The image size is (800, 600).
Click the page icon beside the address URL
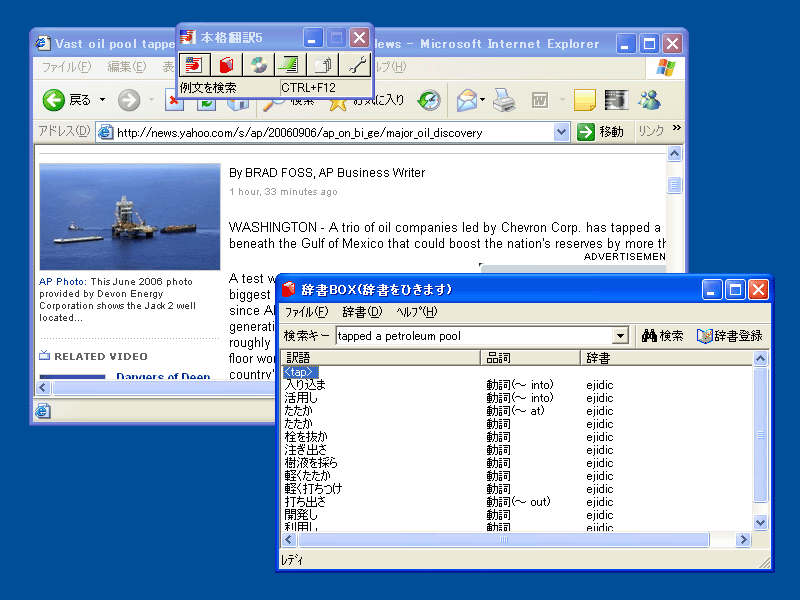[x=106, y=132]
